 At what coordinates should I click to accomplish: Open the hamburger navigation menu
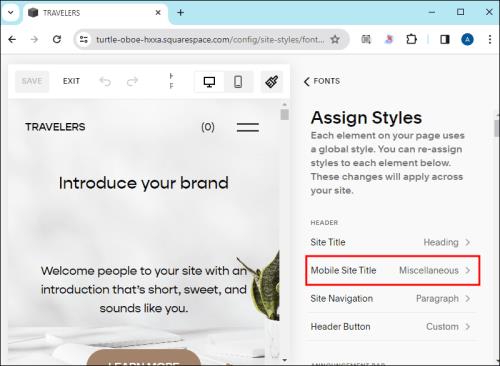(248, 127)
